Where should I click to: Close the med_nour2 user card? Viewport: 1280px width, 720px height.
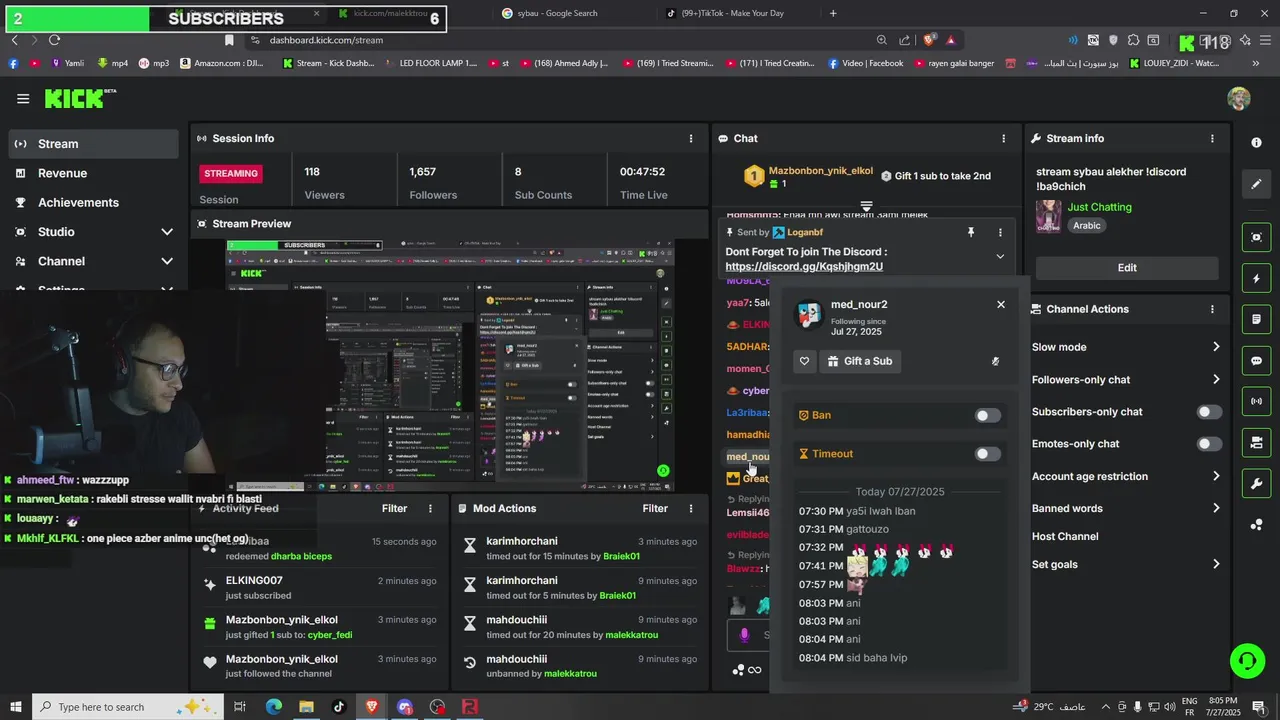pyautogui.click(x=1000, y=304)
